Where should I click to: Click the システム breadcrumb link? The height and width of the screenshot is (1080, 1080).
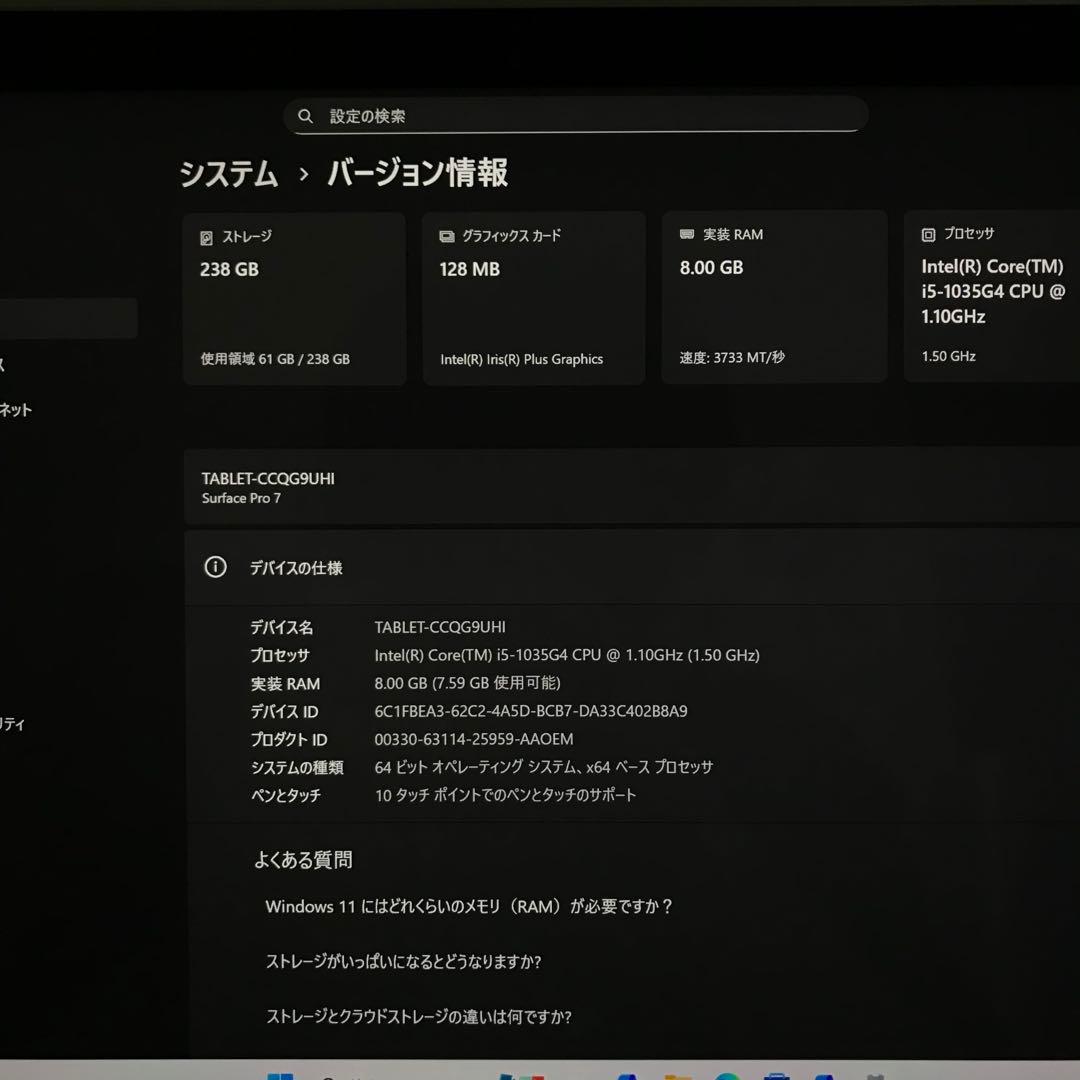point(228,174)
